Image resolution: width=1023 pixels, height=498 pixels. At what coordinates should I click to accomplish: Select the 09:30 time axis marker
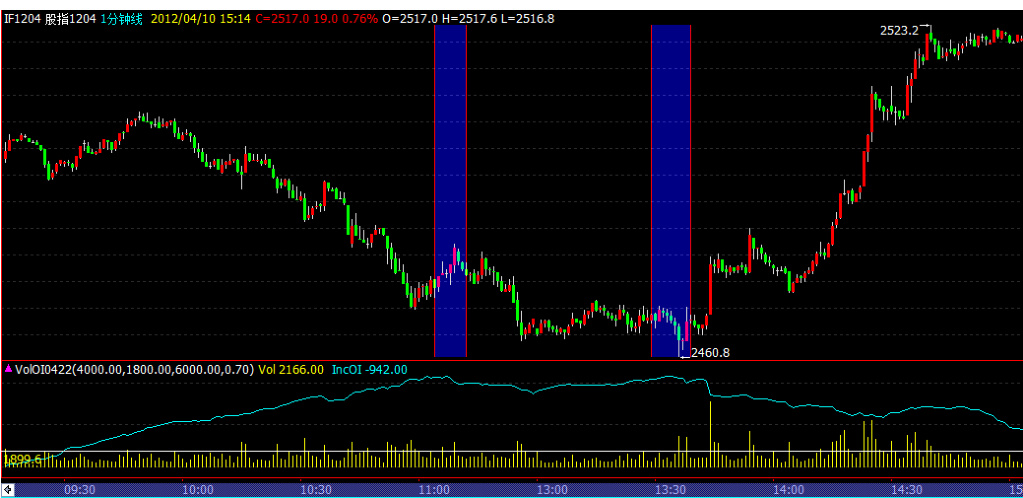[80, 490]
